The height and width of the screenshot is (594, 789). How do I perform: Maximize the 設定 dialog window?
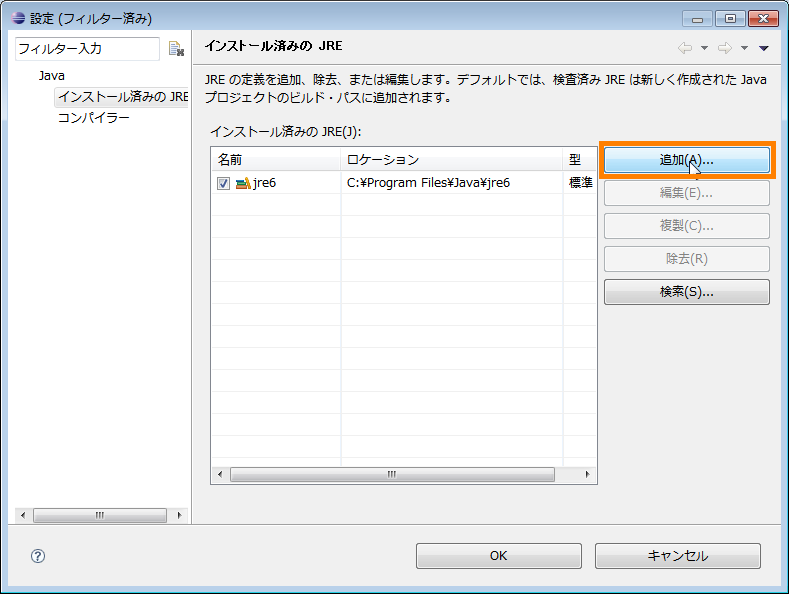click(730, 19)
